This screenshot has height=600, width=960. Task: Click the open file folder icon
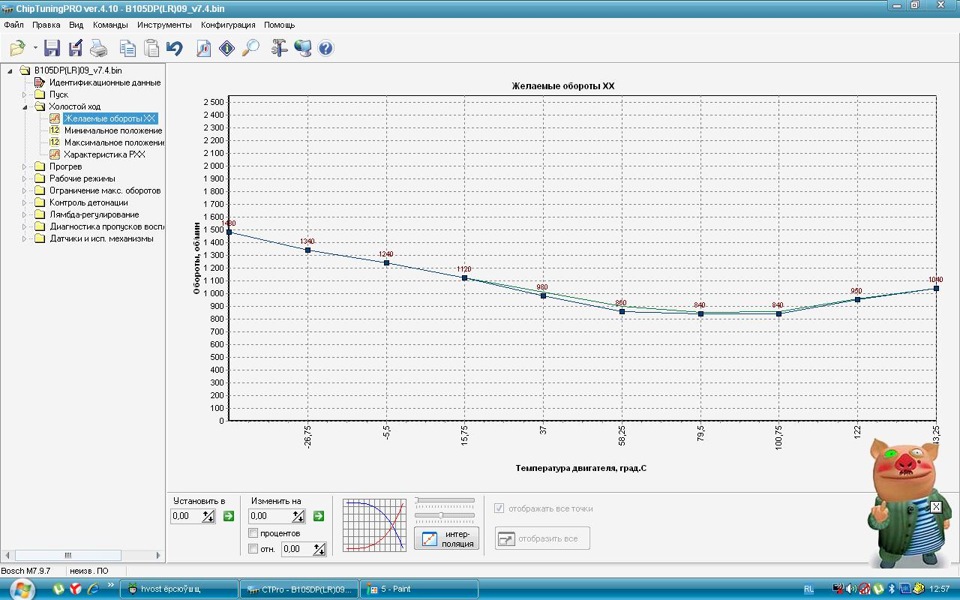pyautogui.click(x=17, y=48)
